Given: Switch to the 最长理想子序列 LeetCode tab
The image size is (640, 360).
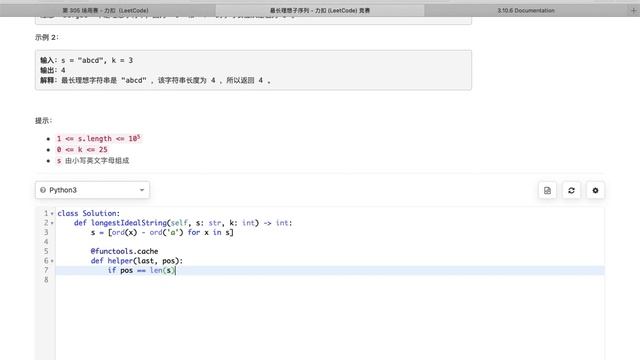Looking at the screenshot, I should [320, 10].
